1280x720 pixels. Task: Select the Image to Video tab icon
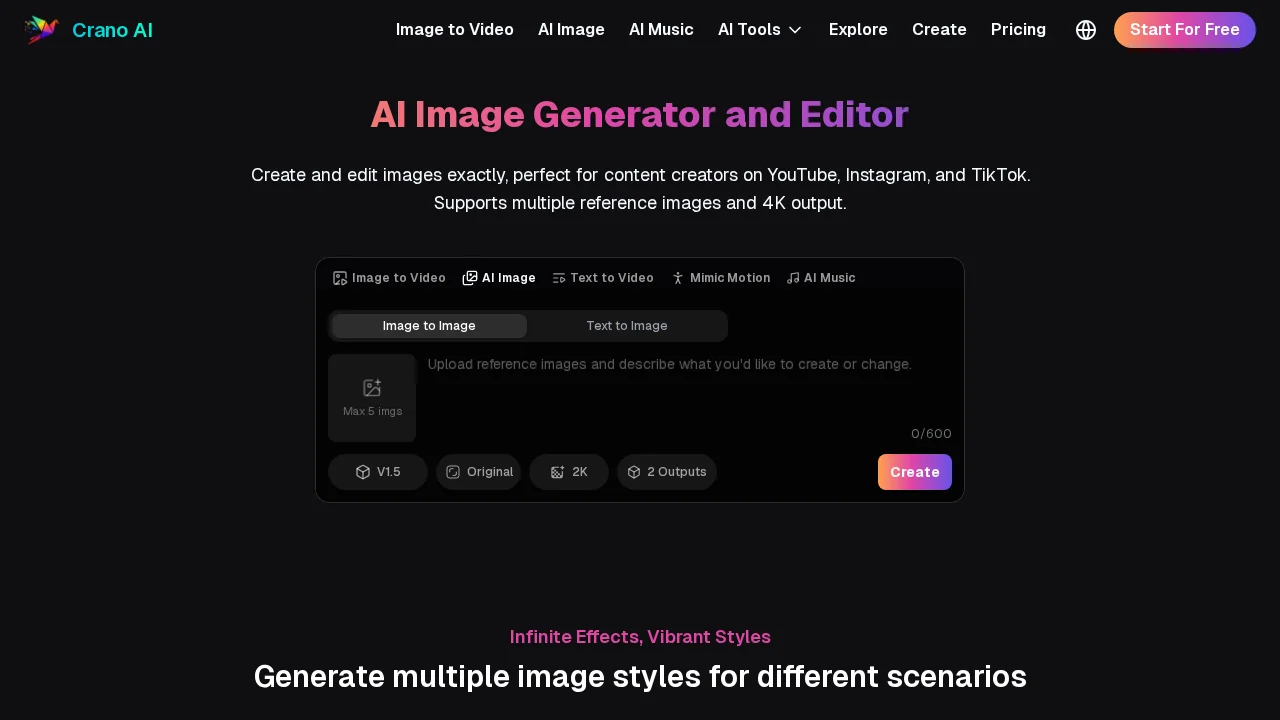(x=341, y=278)
